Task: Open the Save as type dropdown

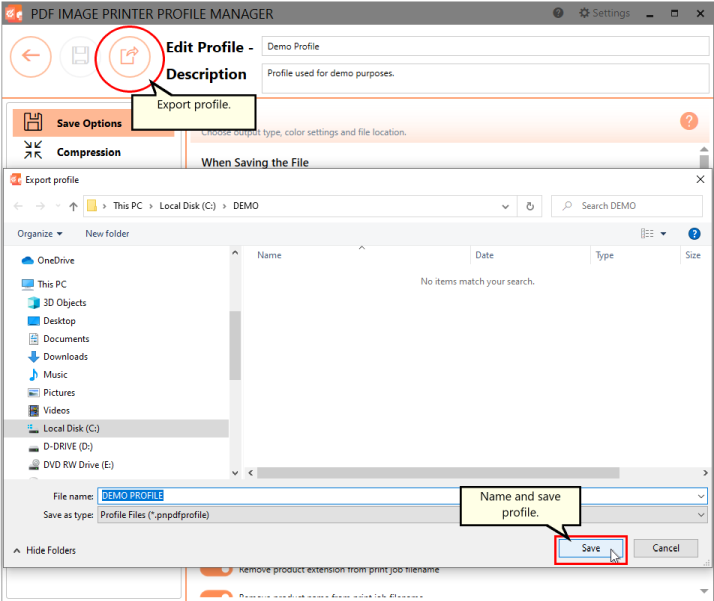Action: click(x=403, y=515)
